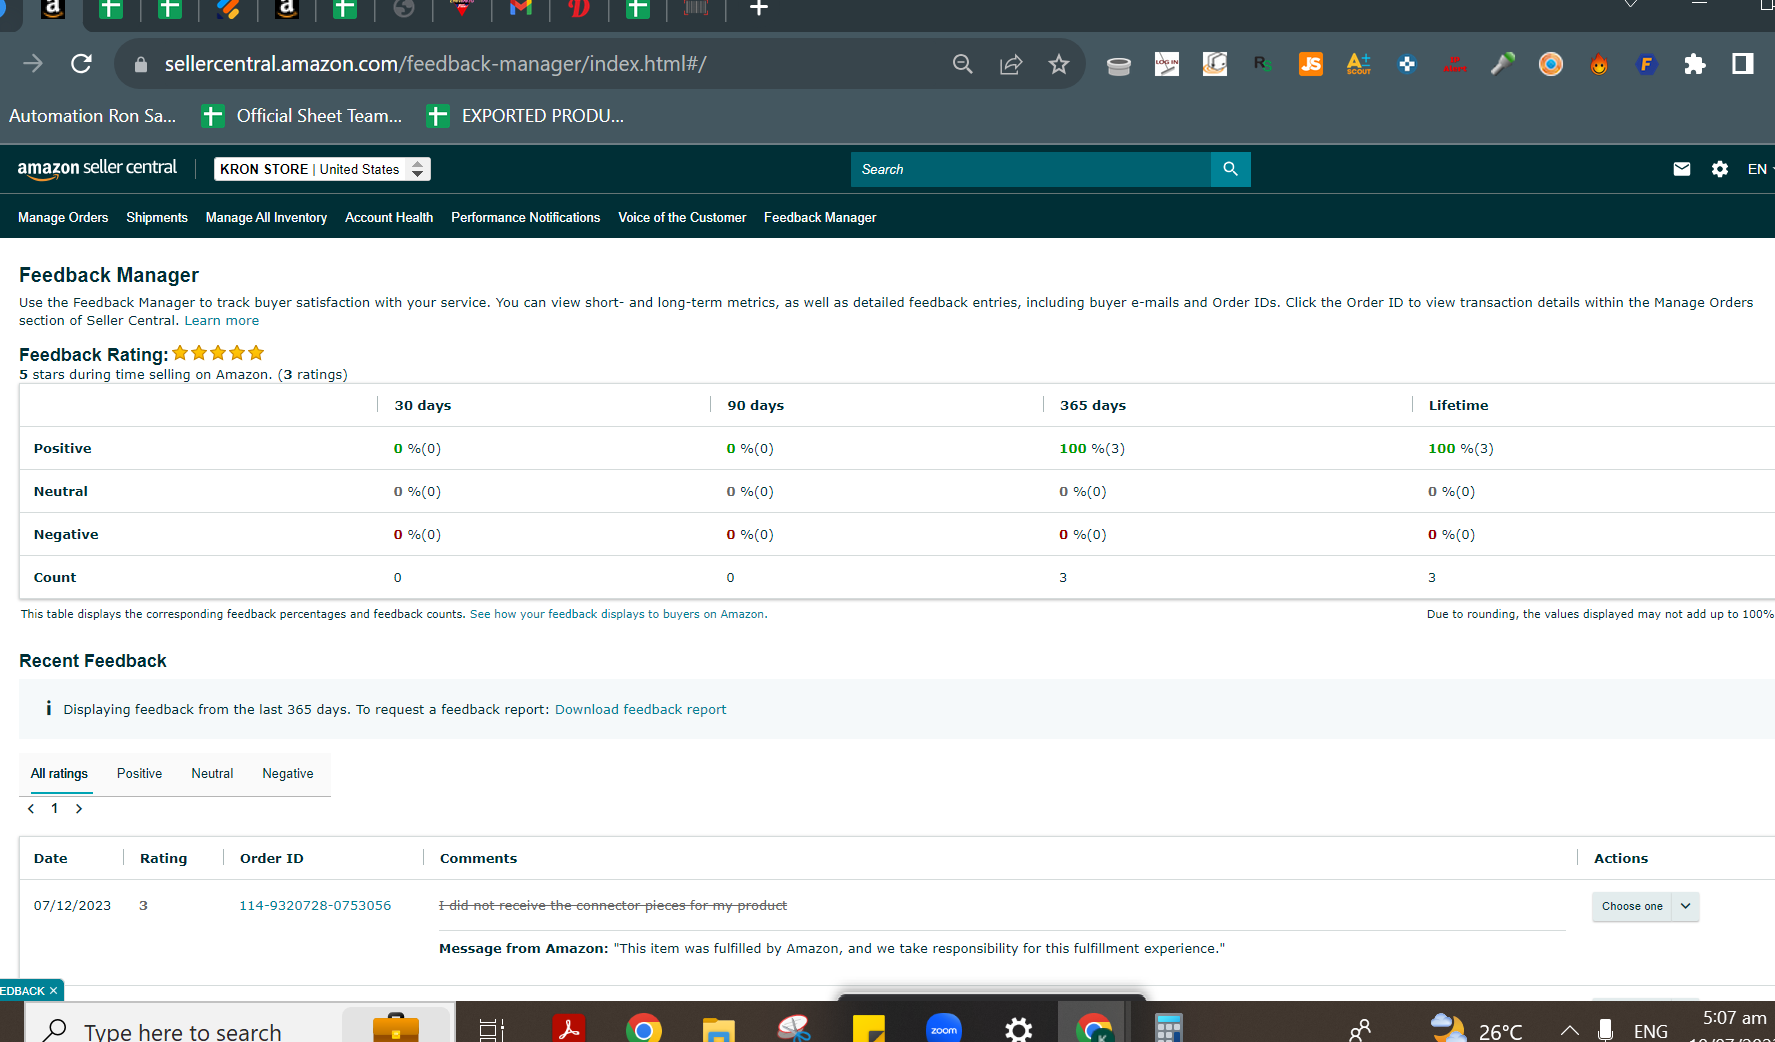Bookmark this page with the star
The width and height of the screenshot is (1775, 1042).
pyautogui.click(x=1059, y=64)
